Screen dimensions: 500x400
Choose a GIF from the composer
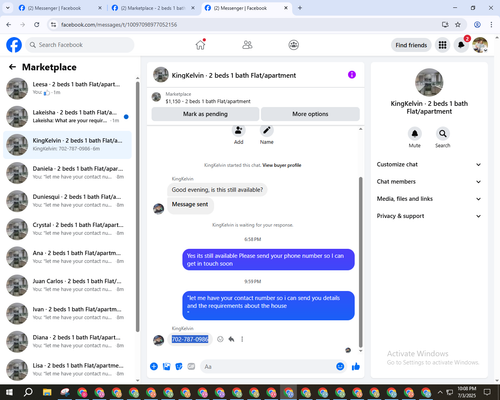(x=191, y=366)
